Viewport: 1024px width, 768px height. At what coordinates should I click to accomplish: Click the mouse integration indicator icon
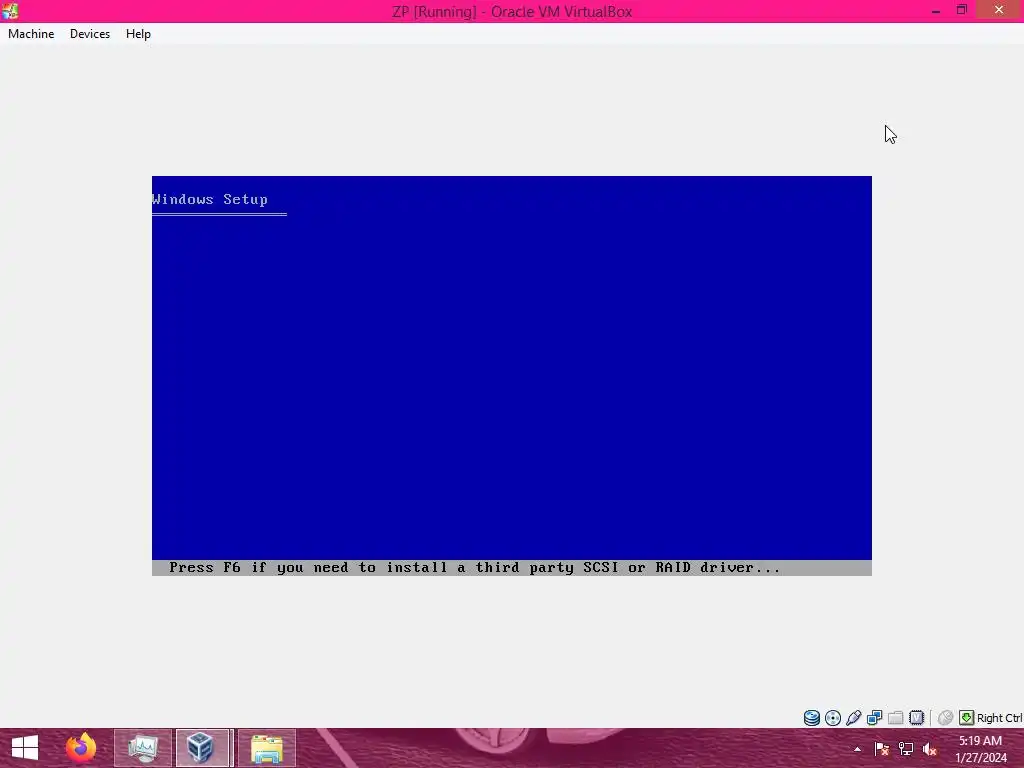click(945, 718)
